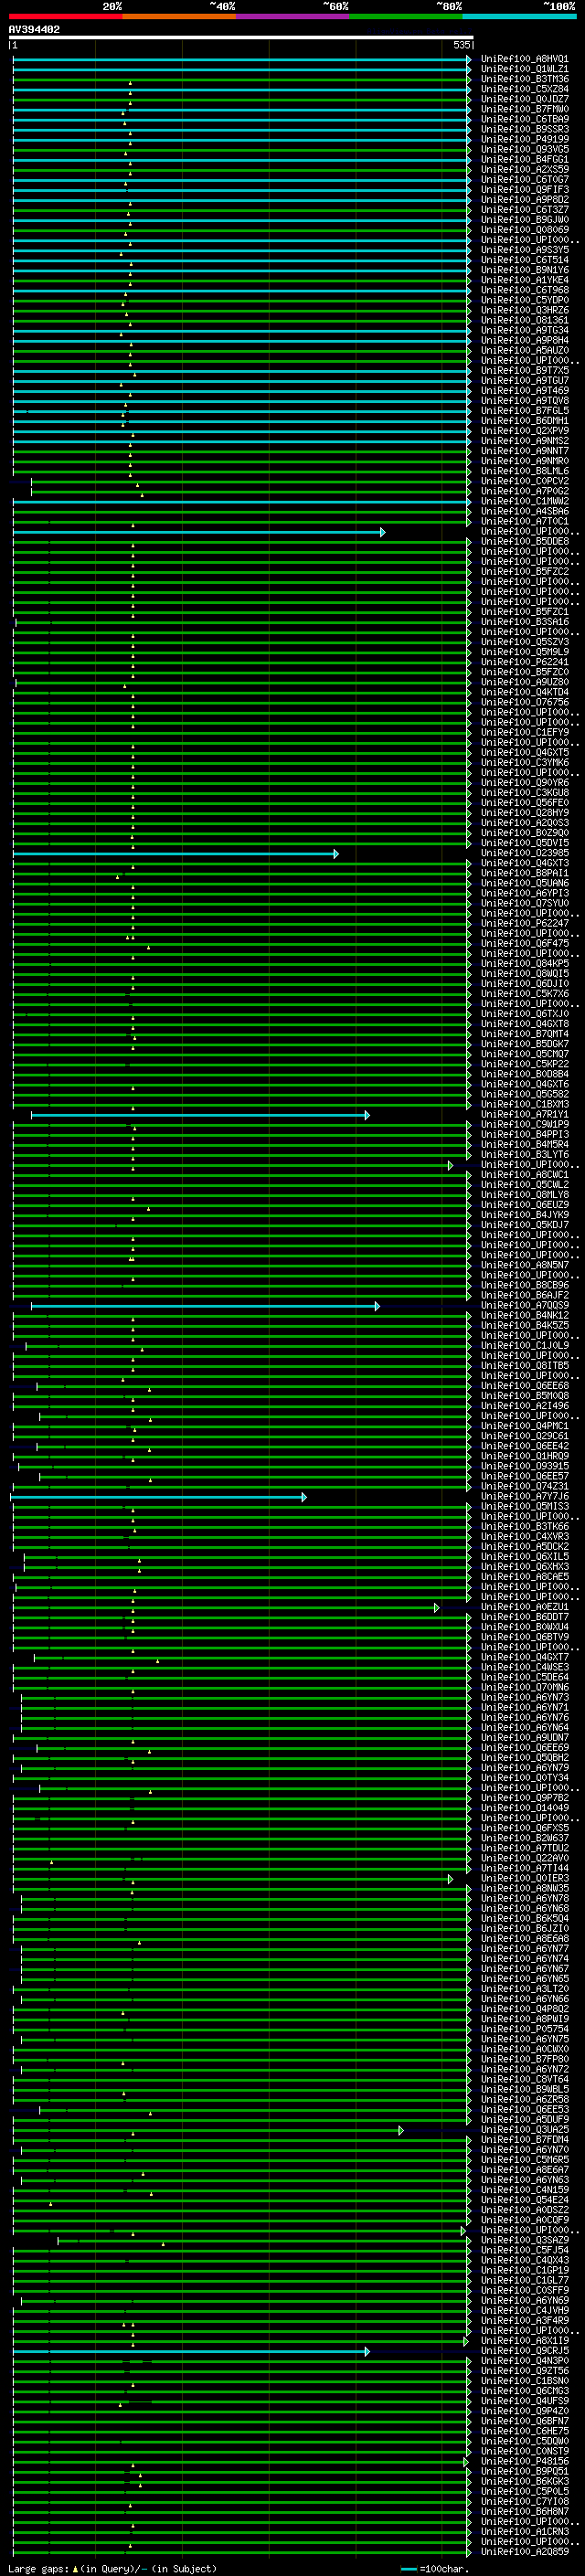Click hit label UniRef100_B9SSR3
Image resolution: width=585 pixels, height=2576 pixels.
[524, 129]
